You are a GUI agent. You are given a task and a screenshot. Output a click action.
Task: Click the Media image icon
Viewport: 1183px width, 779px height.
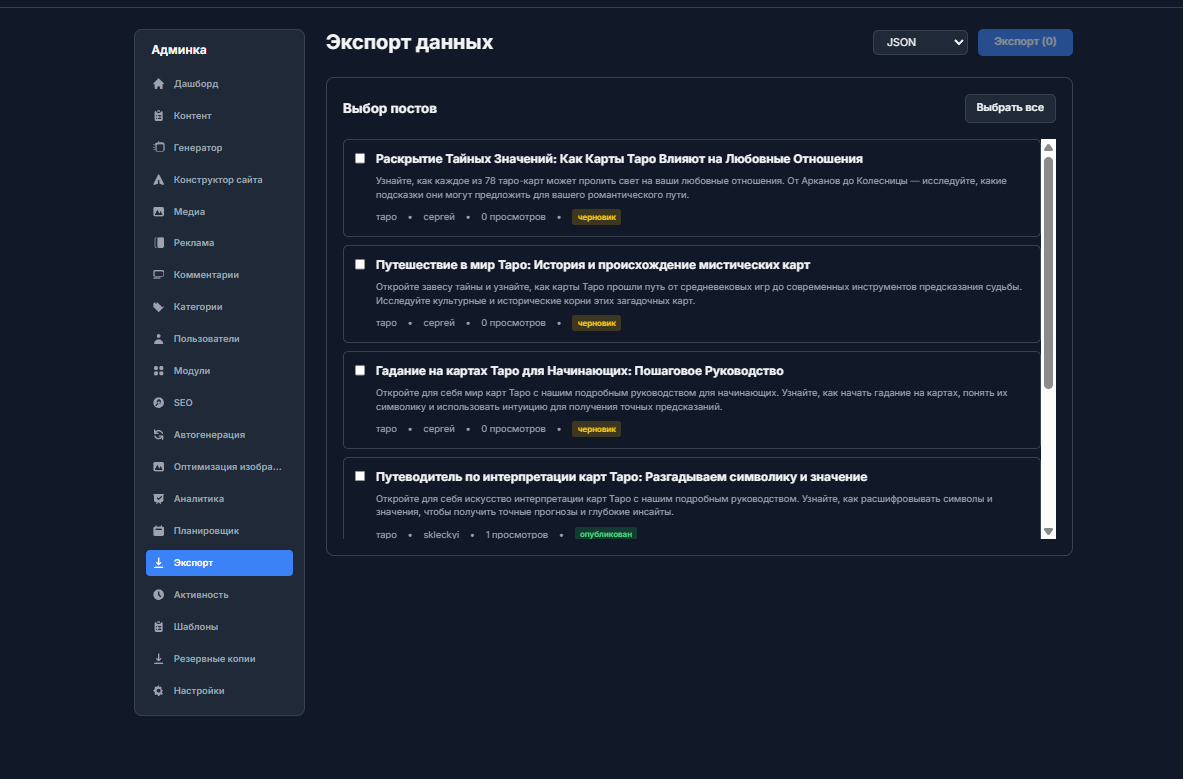click(x=158, y=212)
